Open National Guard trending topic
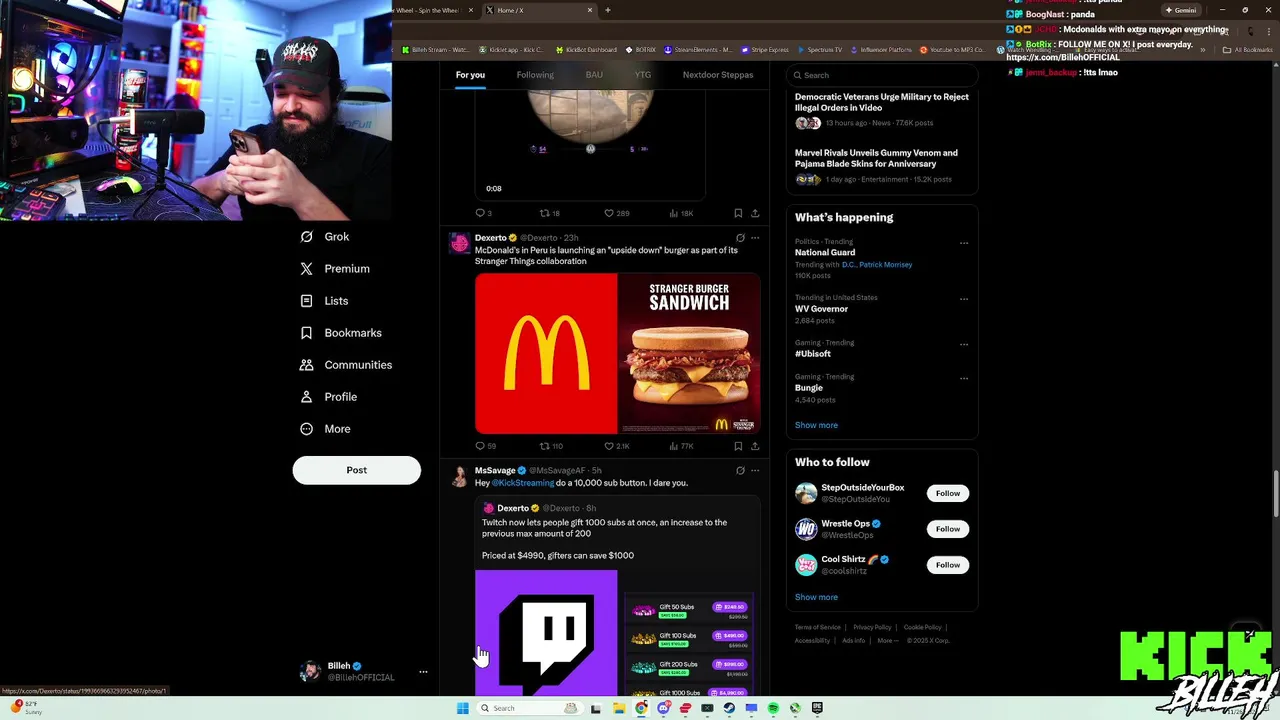Screen dimensions: 1280x720 tap(825, 253)
